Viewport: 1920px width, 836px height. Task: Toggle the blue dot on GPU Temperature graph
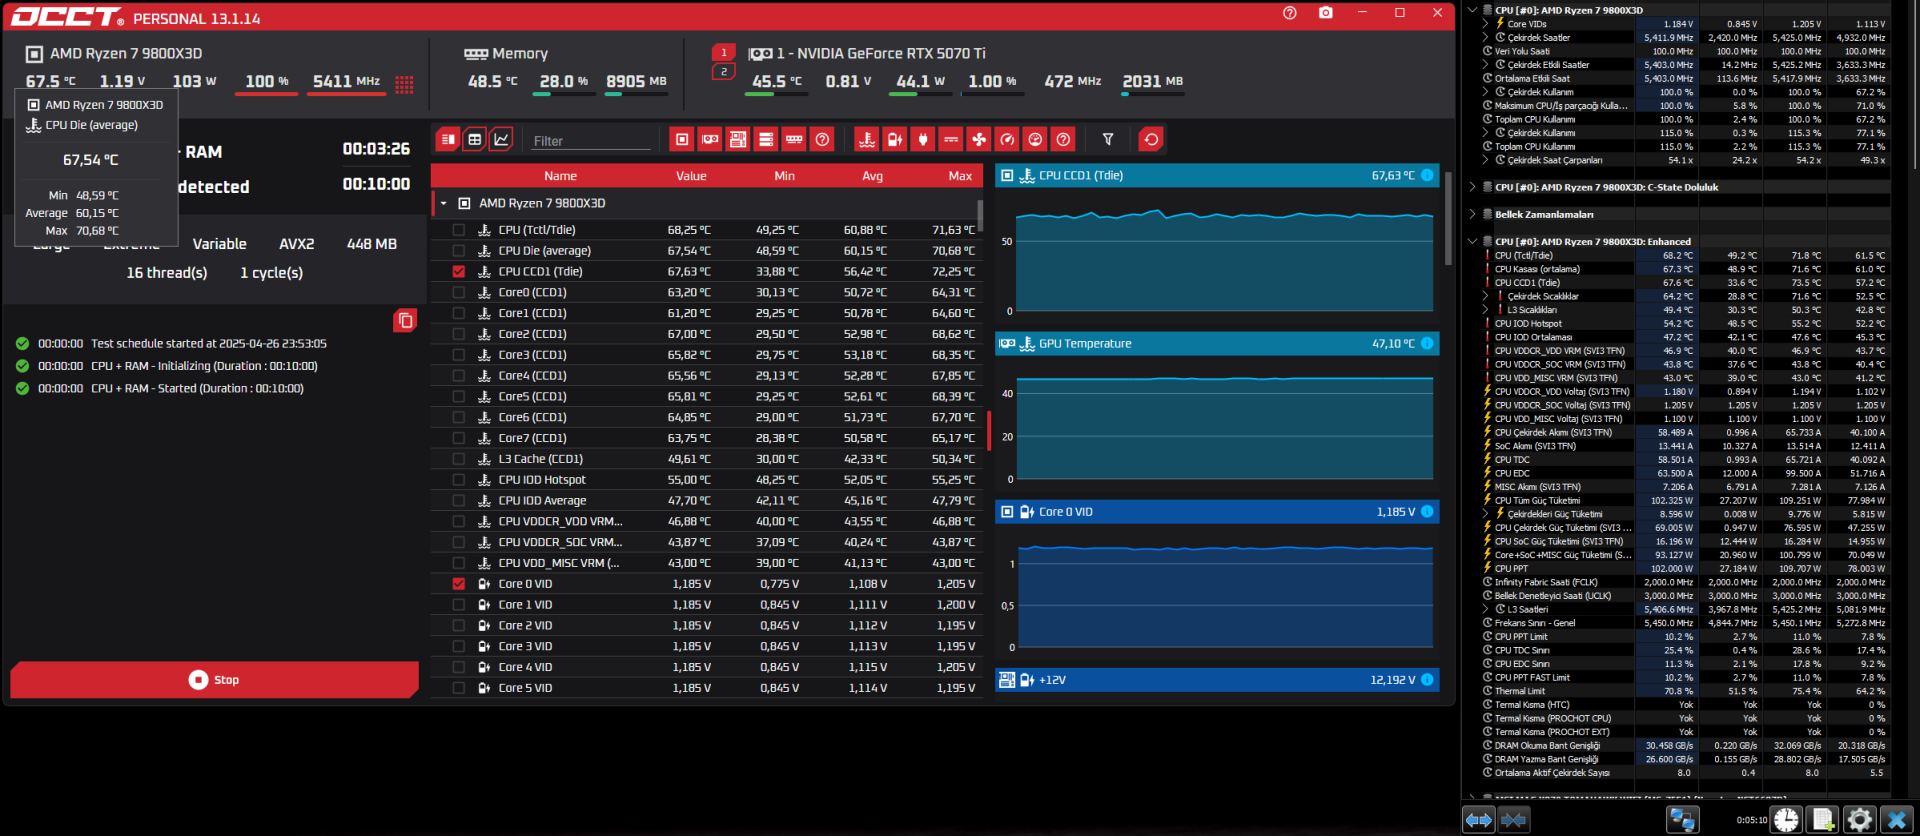1427,343
